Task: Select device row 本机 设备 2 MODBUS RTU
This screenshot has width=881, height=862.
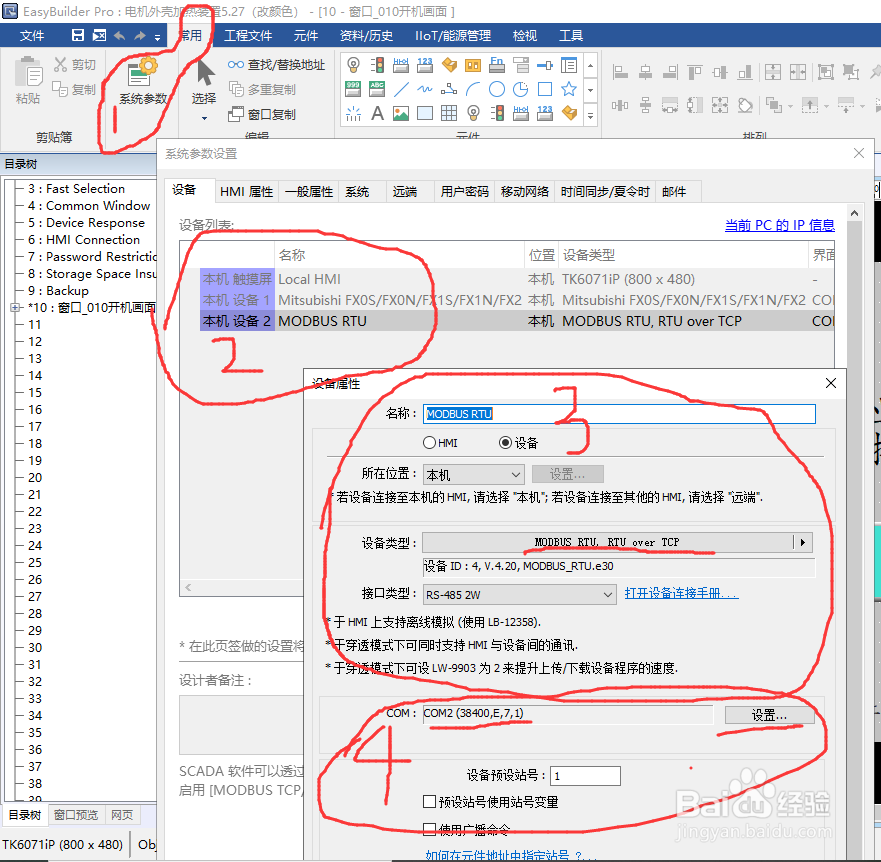Action: click(516, 321)
